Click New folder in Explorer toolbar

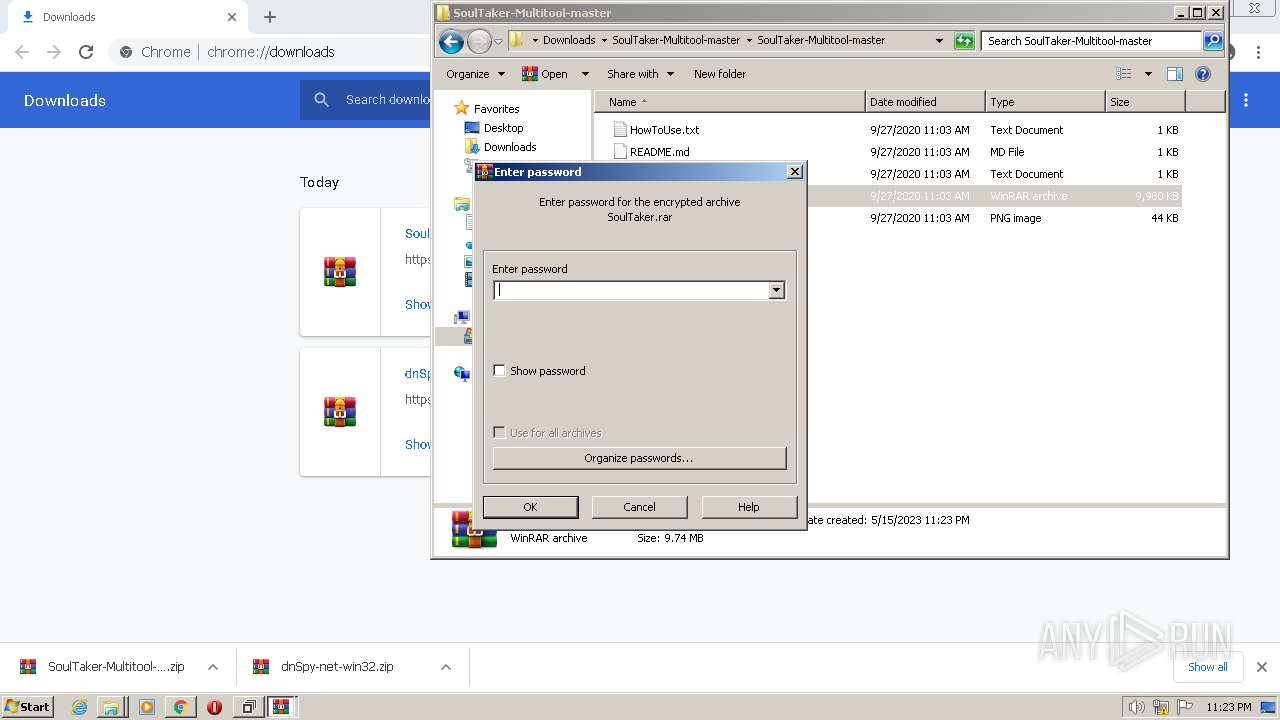[720, 74]
